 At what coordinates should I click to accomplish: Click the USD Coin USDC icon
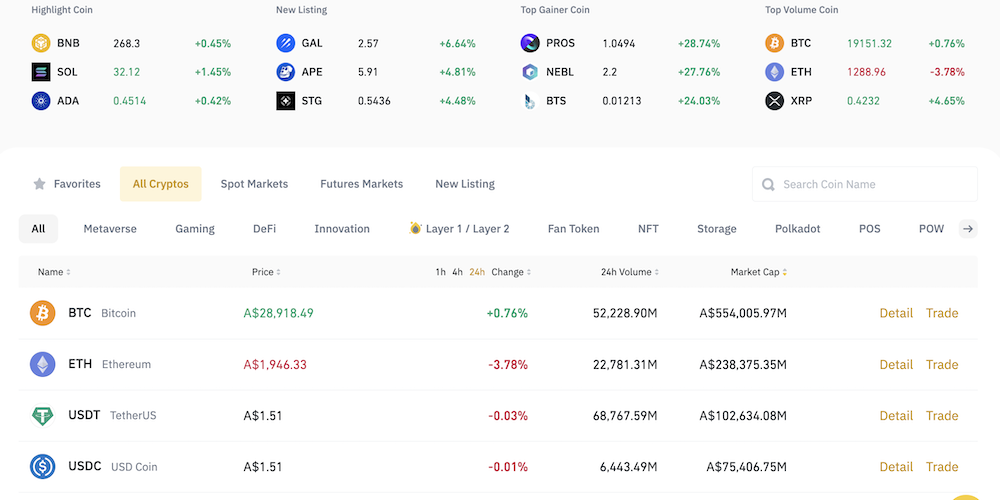43,466
